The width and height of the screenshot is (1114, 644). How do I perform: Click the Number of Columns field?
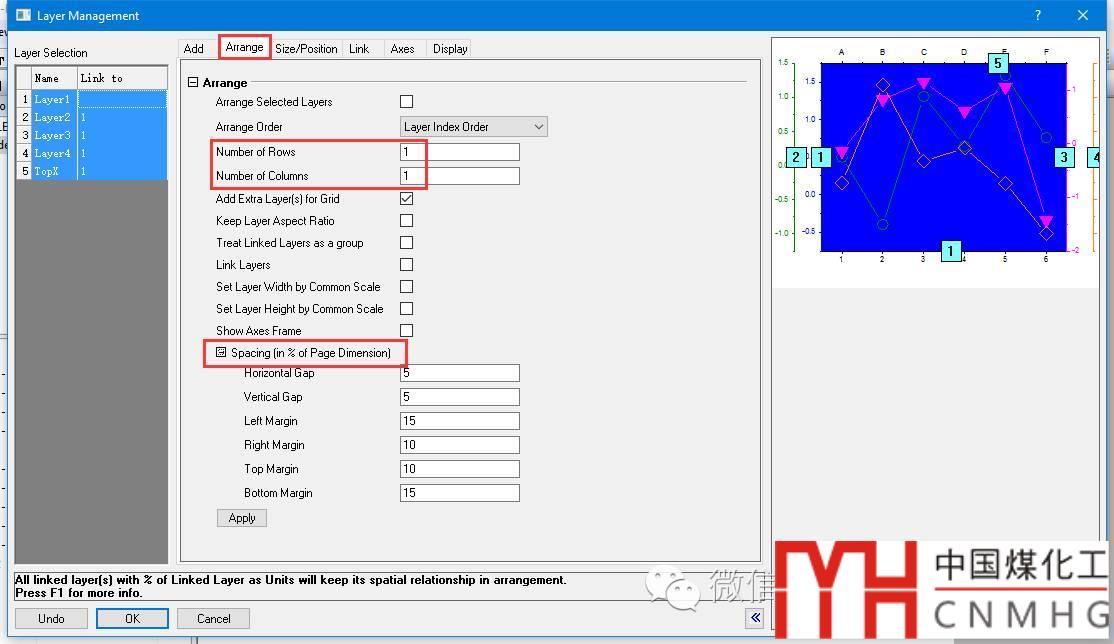[460, 176]
